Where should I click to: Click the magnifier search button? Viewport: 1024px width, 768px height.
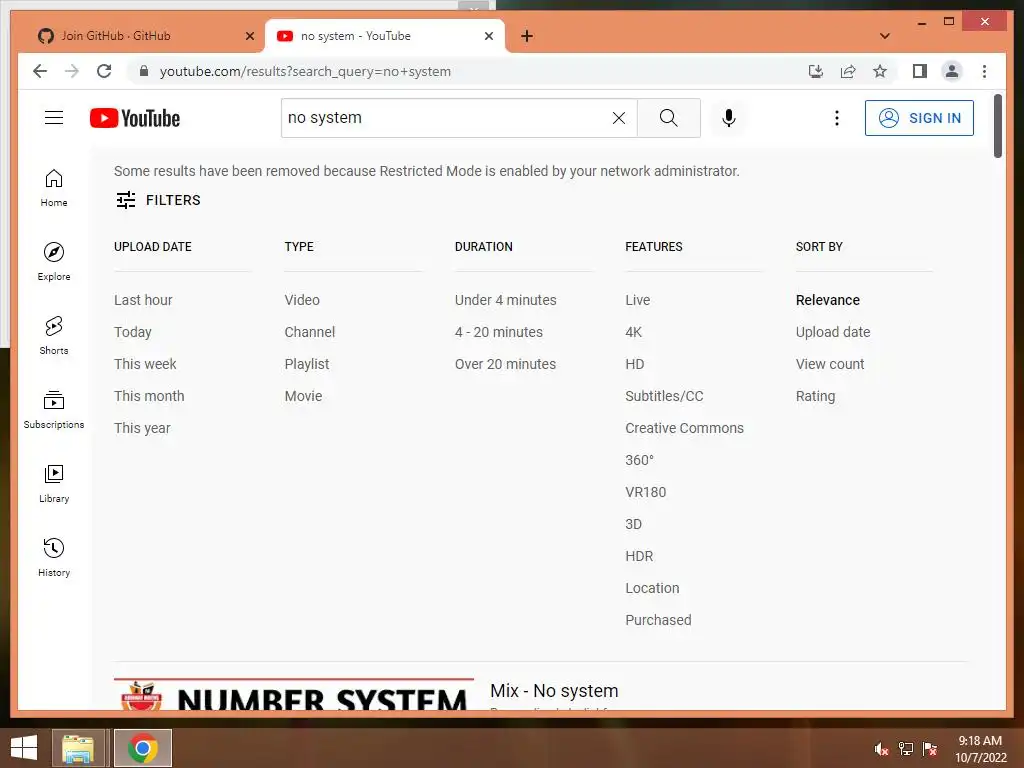point(668,118)
